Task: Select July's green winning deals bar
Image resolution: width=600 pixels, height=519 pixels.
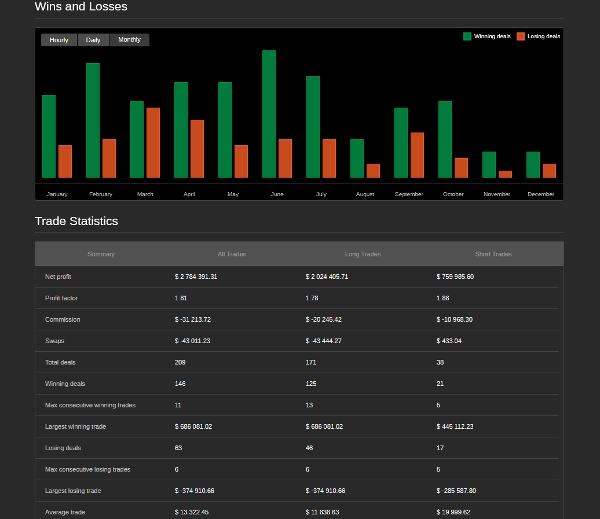Action: pos(313,127)
